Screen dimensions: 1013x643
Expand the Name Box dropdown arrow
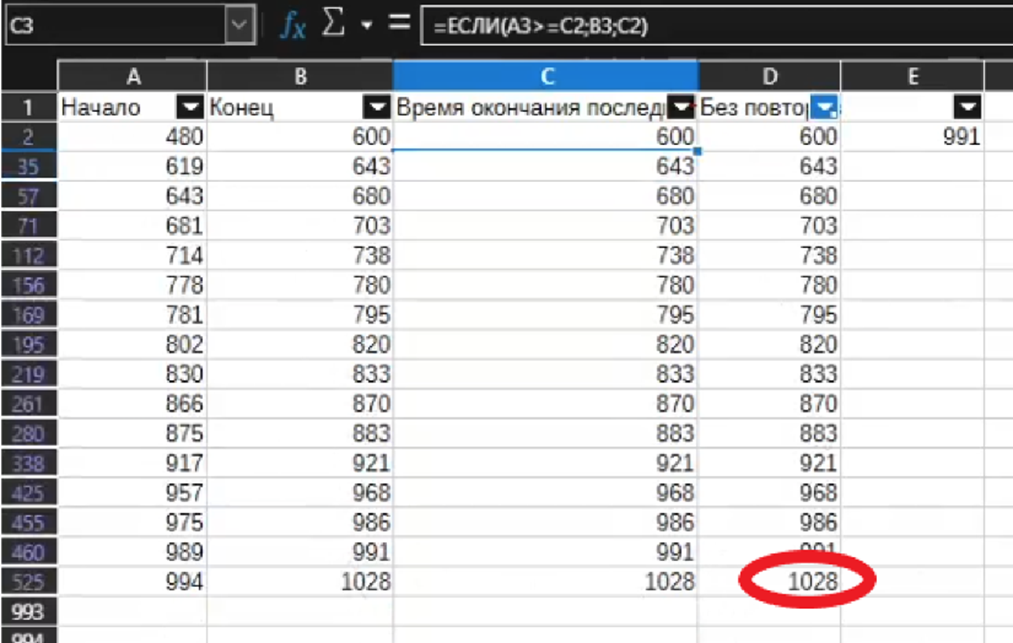point(238,26)
